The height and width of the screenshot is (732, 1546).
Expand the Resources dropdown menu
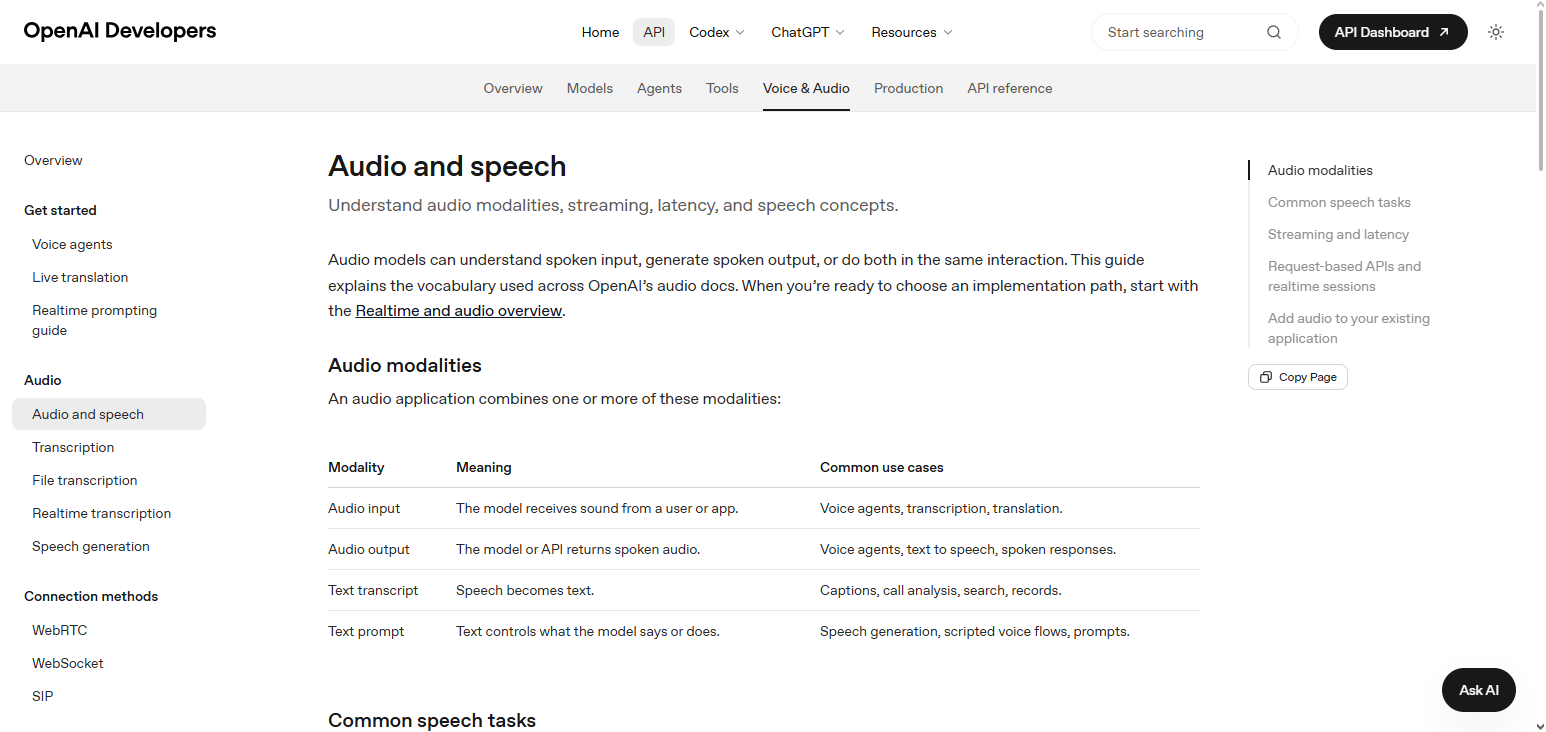pyautogui.click(x=912, y=32)
